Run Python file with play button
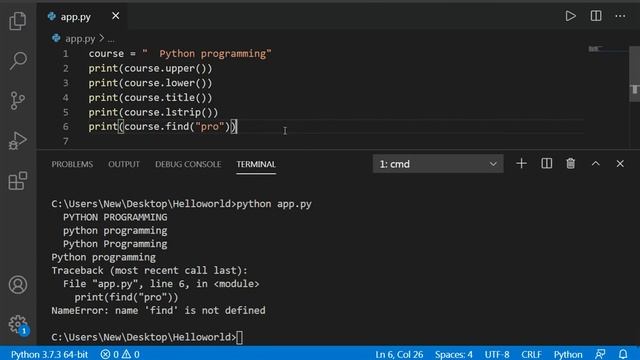The height and width of the screenshot is (360, 640). coord(571,16)
